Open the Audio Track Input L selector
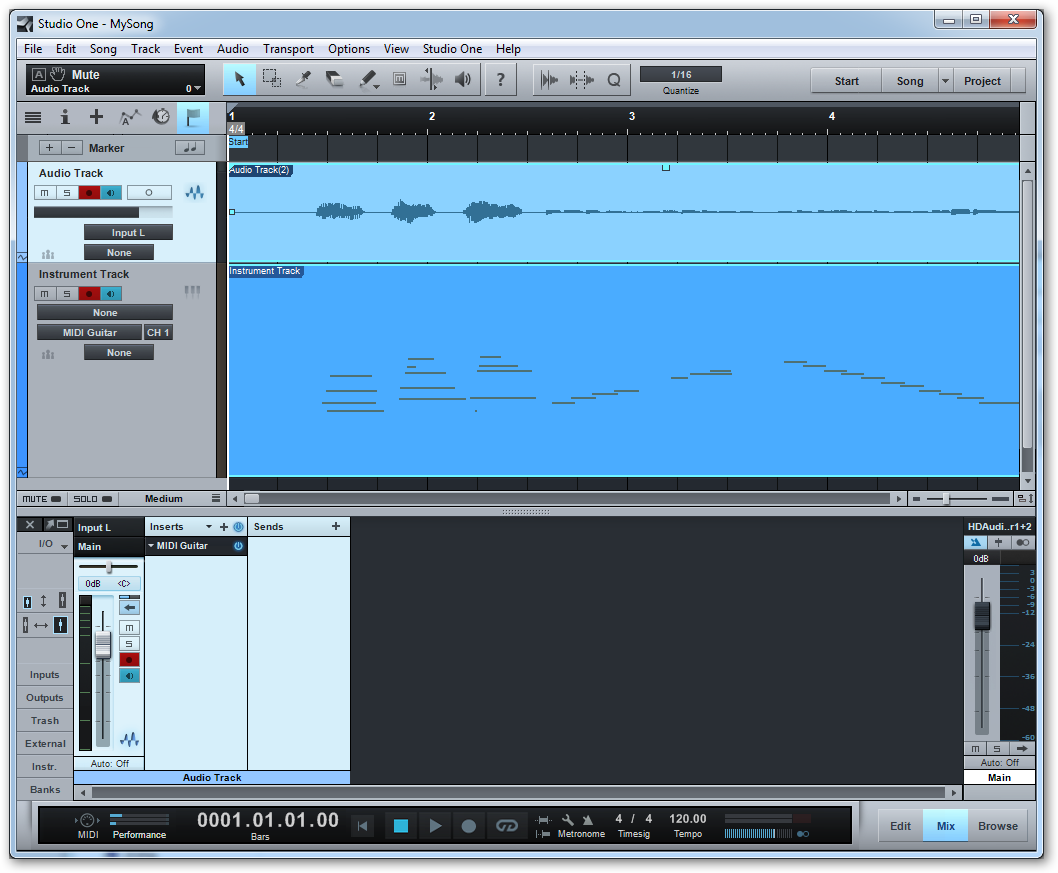Viewport: 1058px width, 873px height. tap(128, 233)
